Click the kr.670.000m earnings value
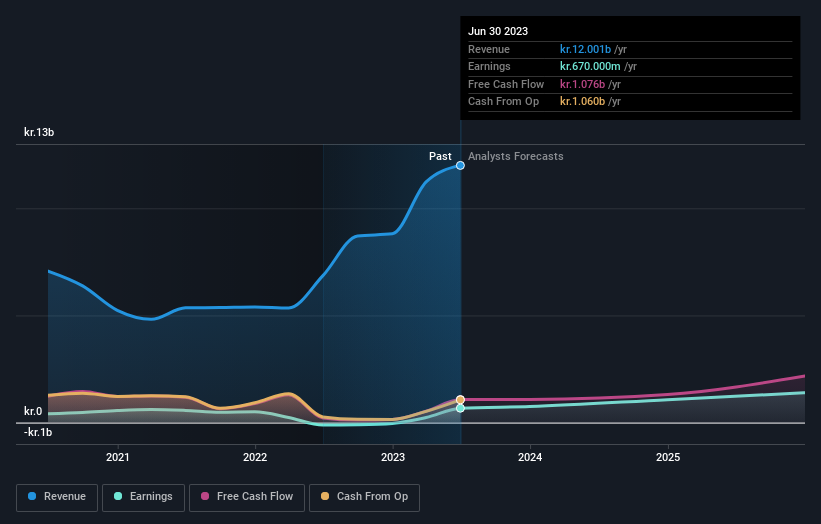Screen dimensions: 821x524 (590, 66)
